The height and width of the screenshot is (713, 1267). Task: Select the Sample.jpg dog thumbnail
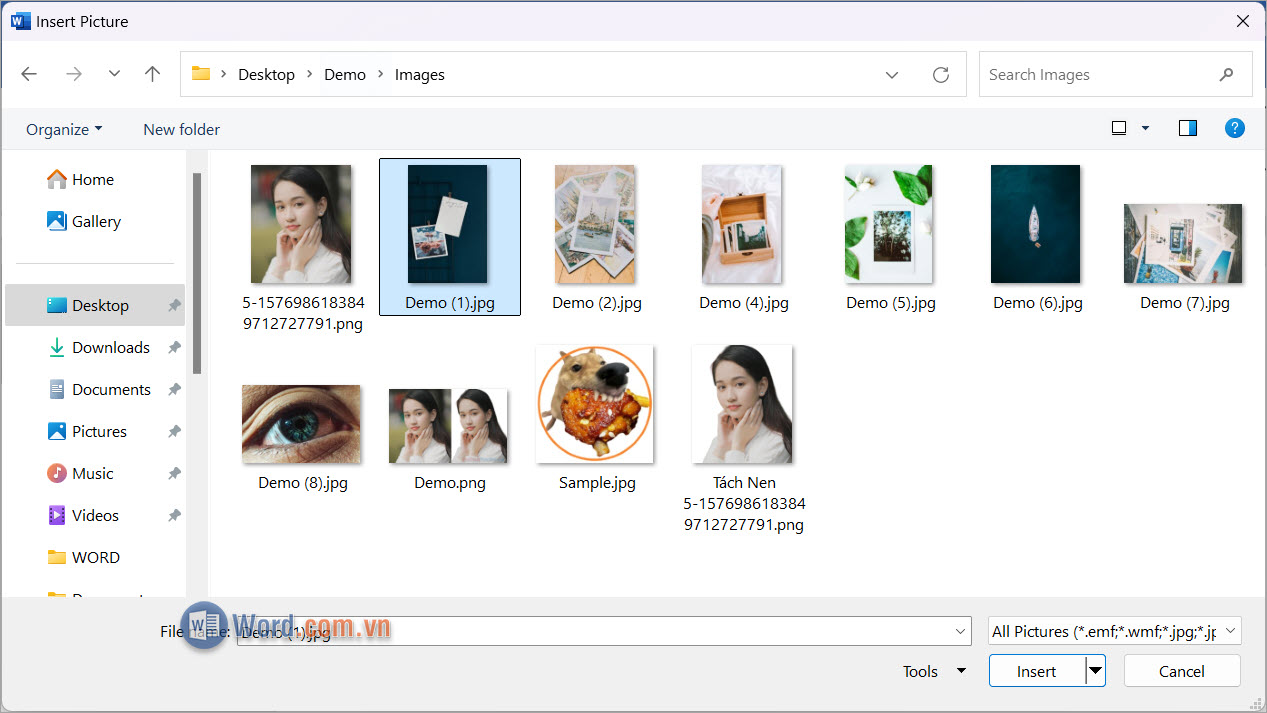pyautogui.click(x=595, y=404)
